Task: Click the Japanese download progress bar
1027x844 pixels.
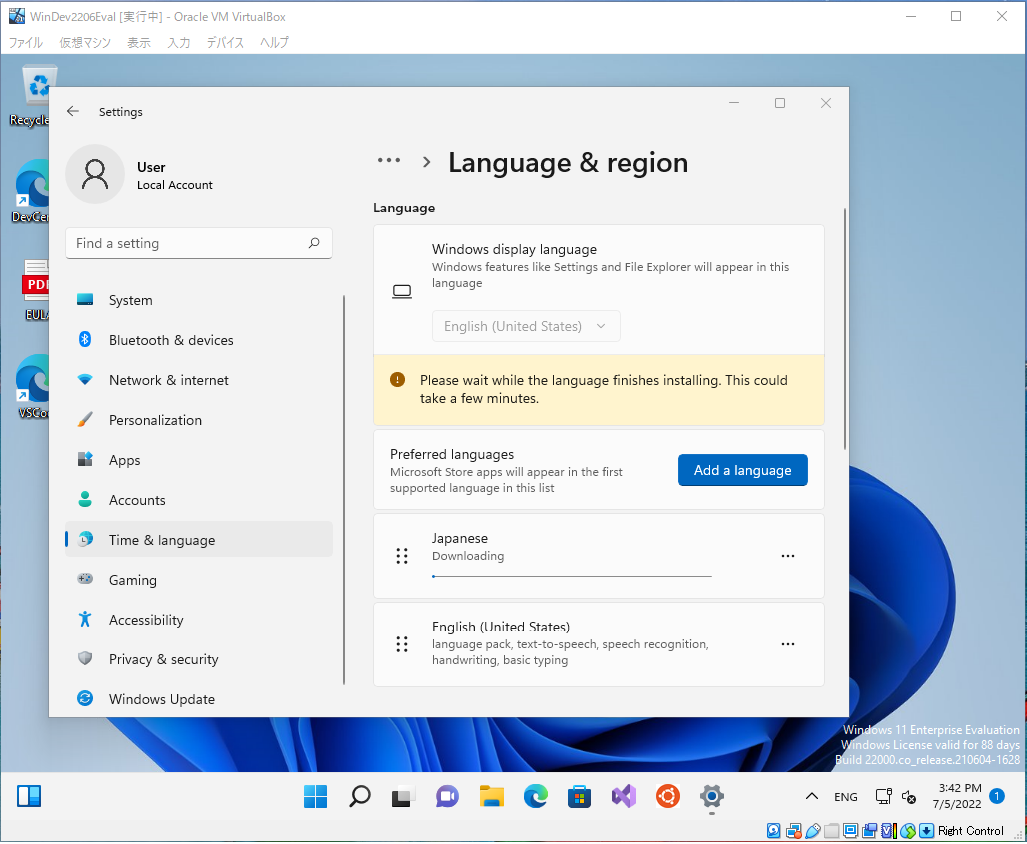Action: coord(572,576)
